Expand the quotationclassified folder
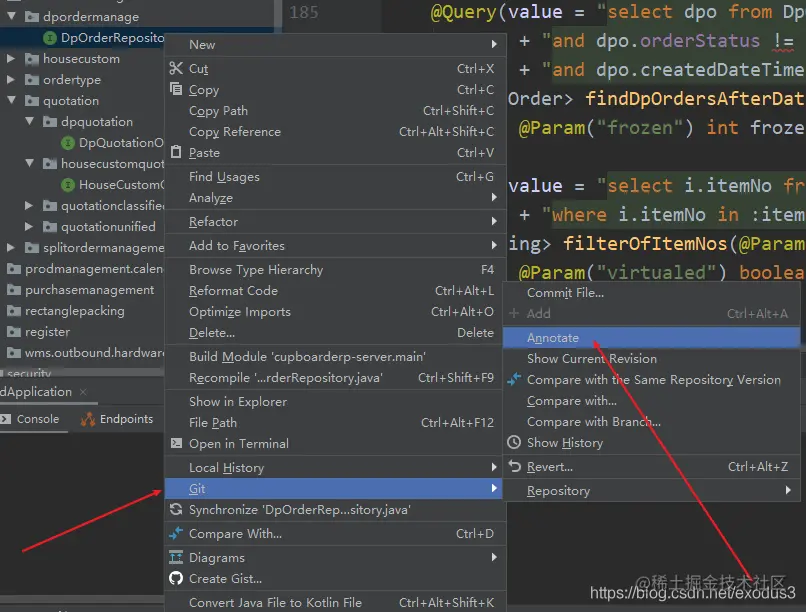Screen dimensions: 806x612 pos(29,206)
